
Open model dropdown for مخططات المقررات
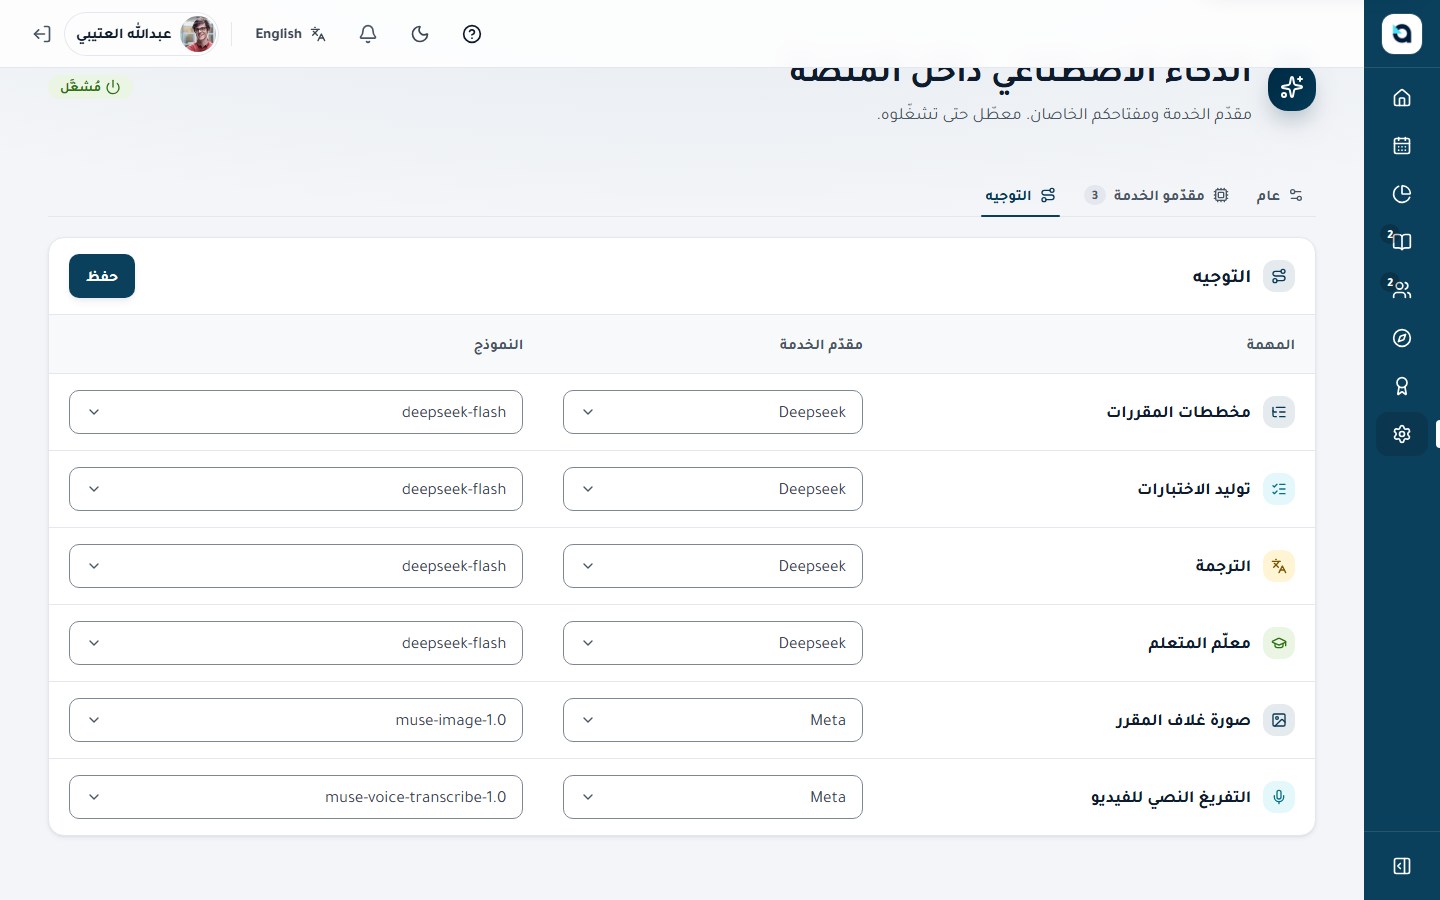point(296,412)
